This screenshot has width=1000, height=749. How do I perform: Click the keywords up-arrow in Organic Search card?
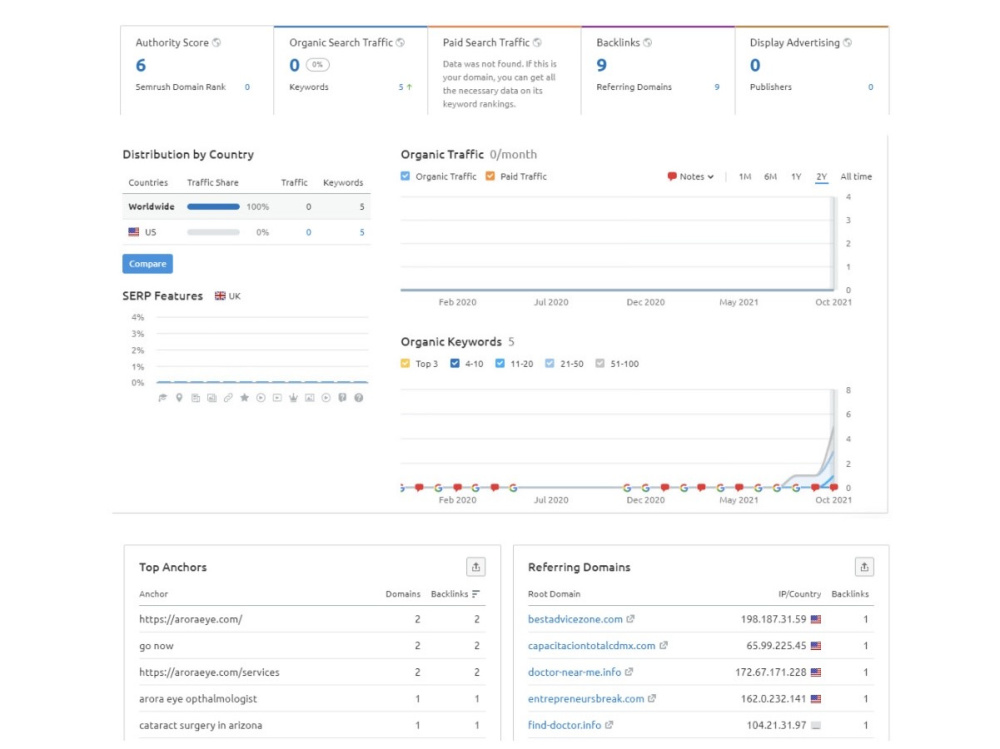tap(409, 87)
